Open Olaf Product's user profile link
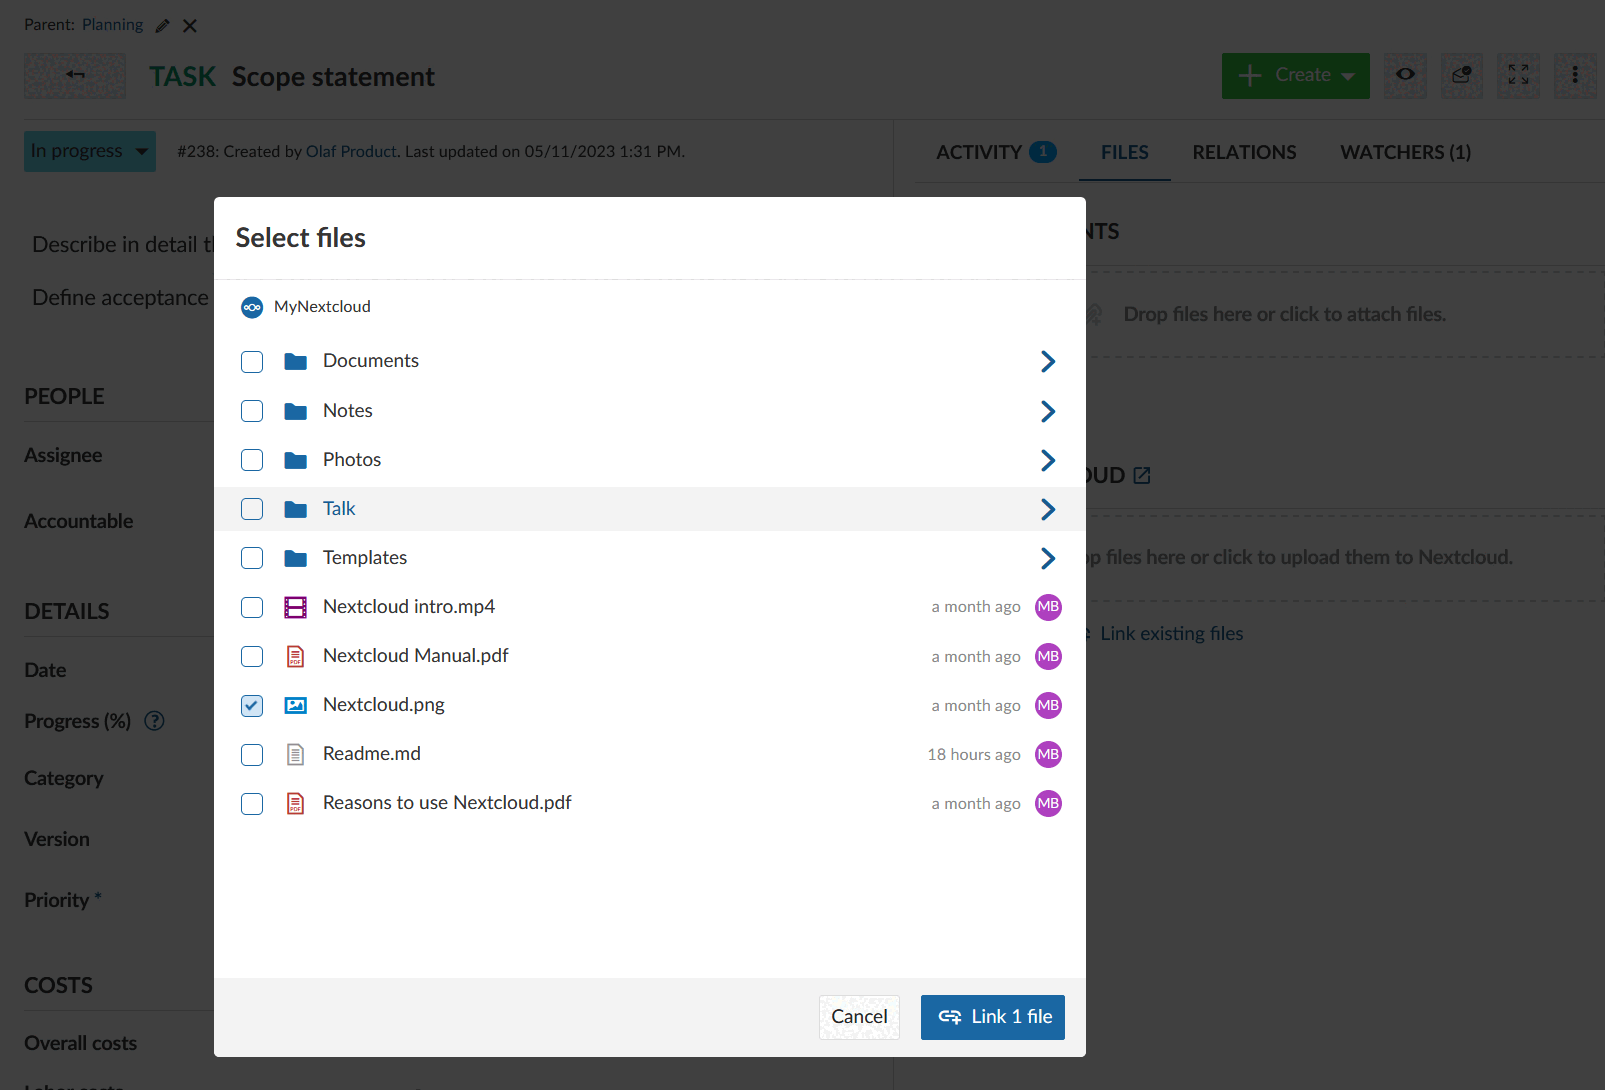This screenshot has height=1090, width=1605. (x=351, y=151)
